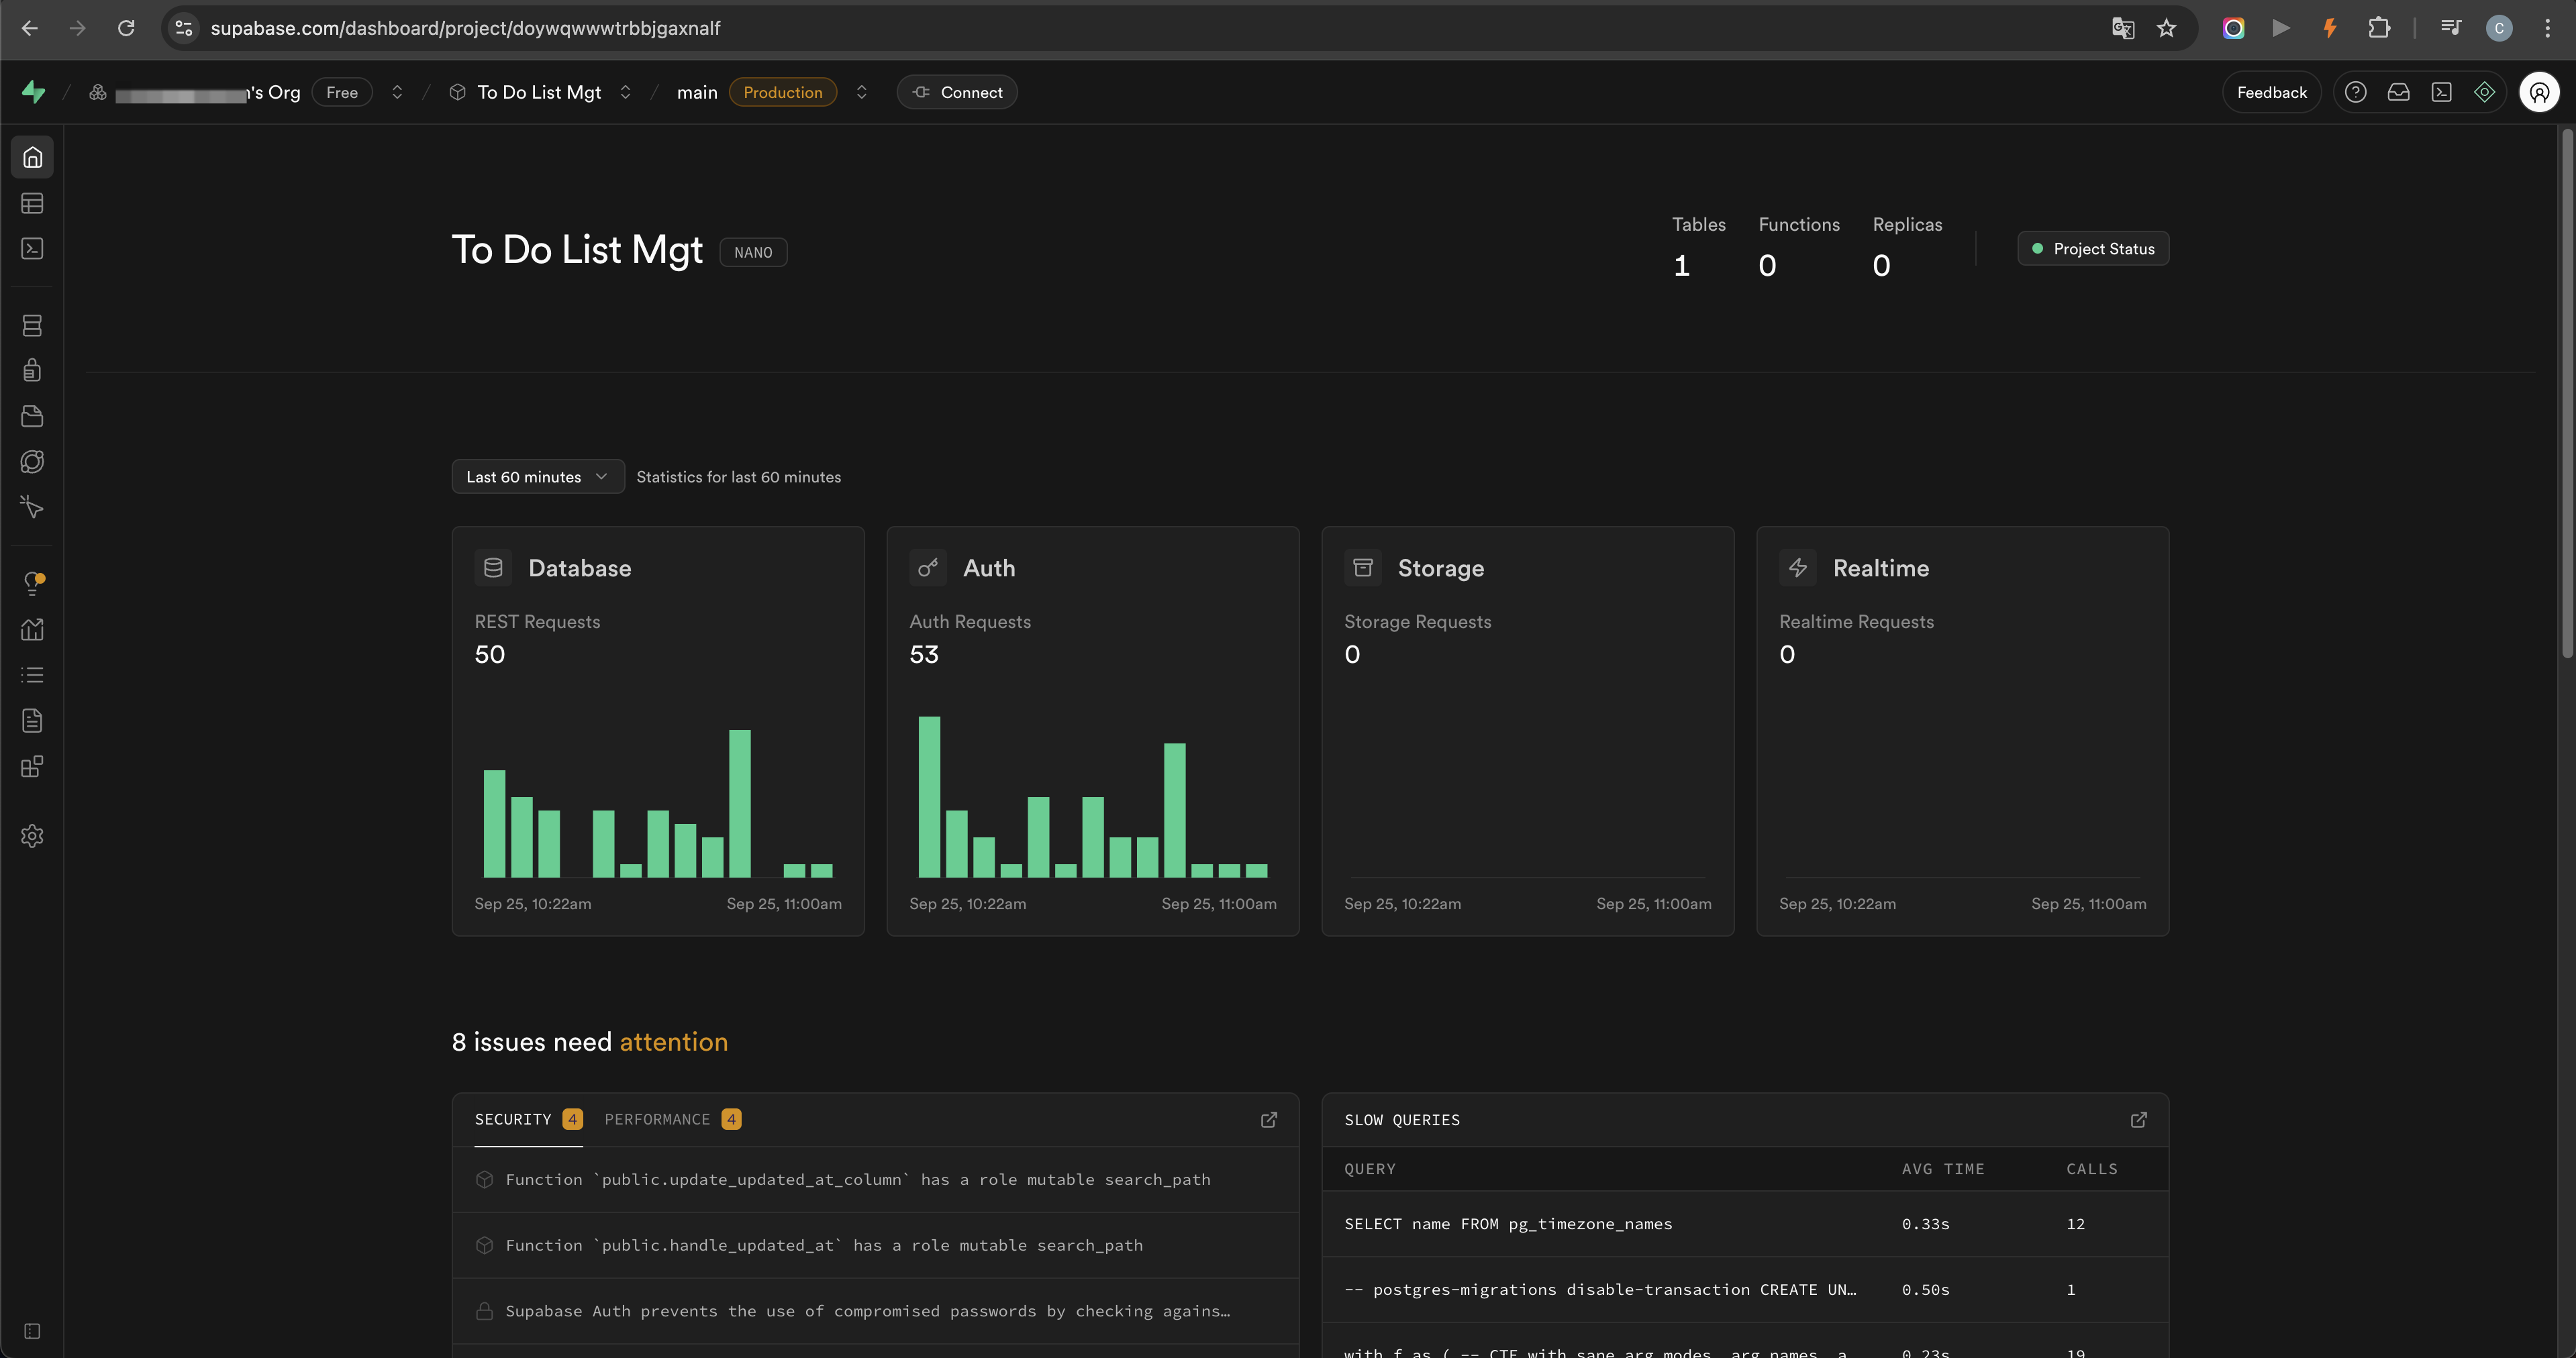
Task: Switch to the PERFORMANCE tab
Action: (672, 1120)
